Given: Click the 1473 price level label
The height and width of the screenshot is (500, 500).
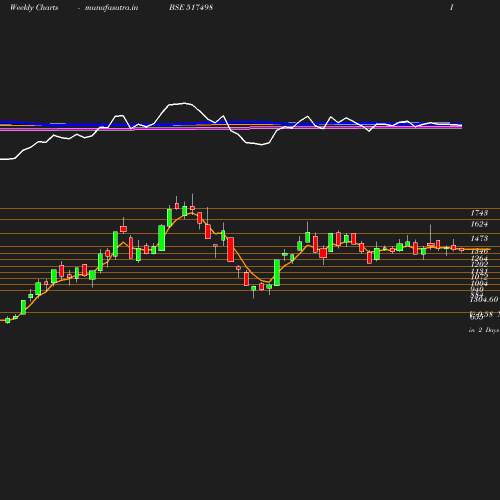Looking at the screenshot, I should point(479,238).
